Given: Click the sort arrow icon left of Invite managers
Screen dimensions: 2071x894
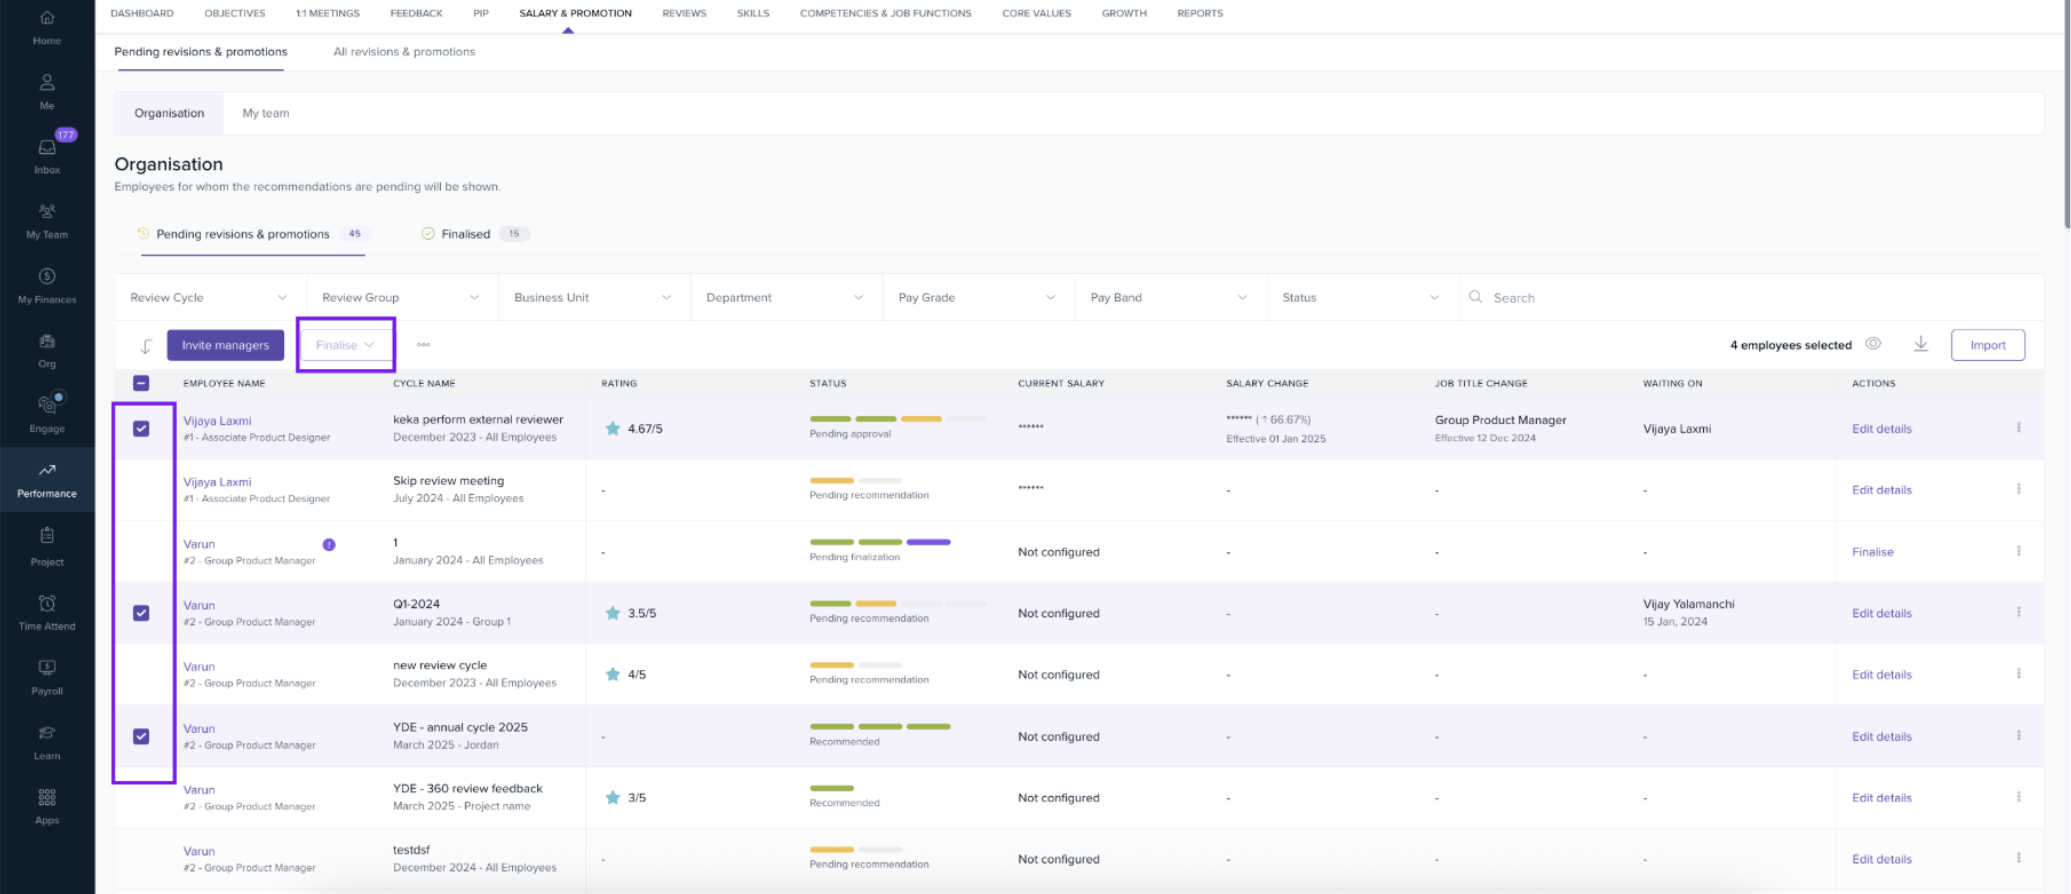Looking at the screenshot, I should 146,346.
